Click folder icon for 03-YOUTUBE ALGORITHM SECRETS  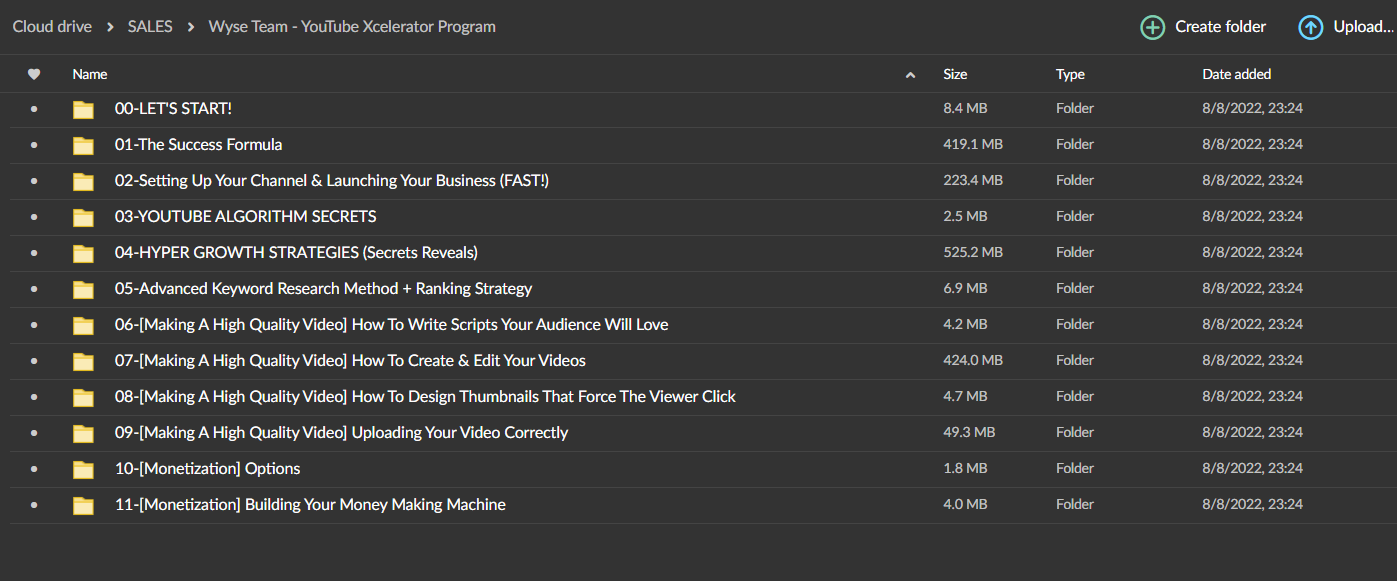(x=84, y=217)
